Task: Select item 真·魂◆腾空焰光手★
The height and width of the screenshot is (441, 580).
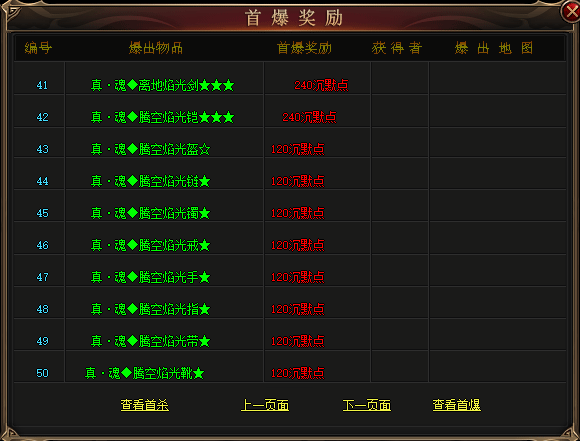Action: tap(151, 277)
